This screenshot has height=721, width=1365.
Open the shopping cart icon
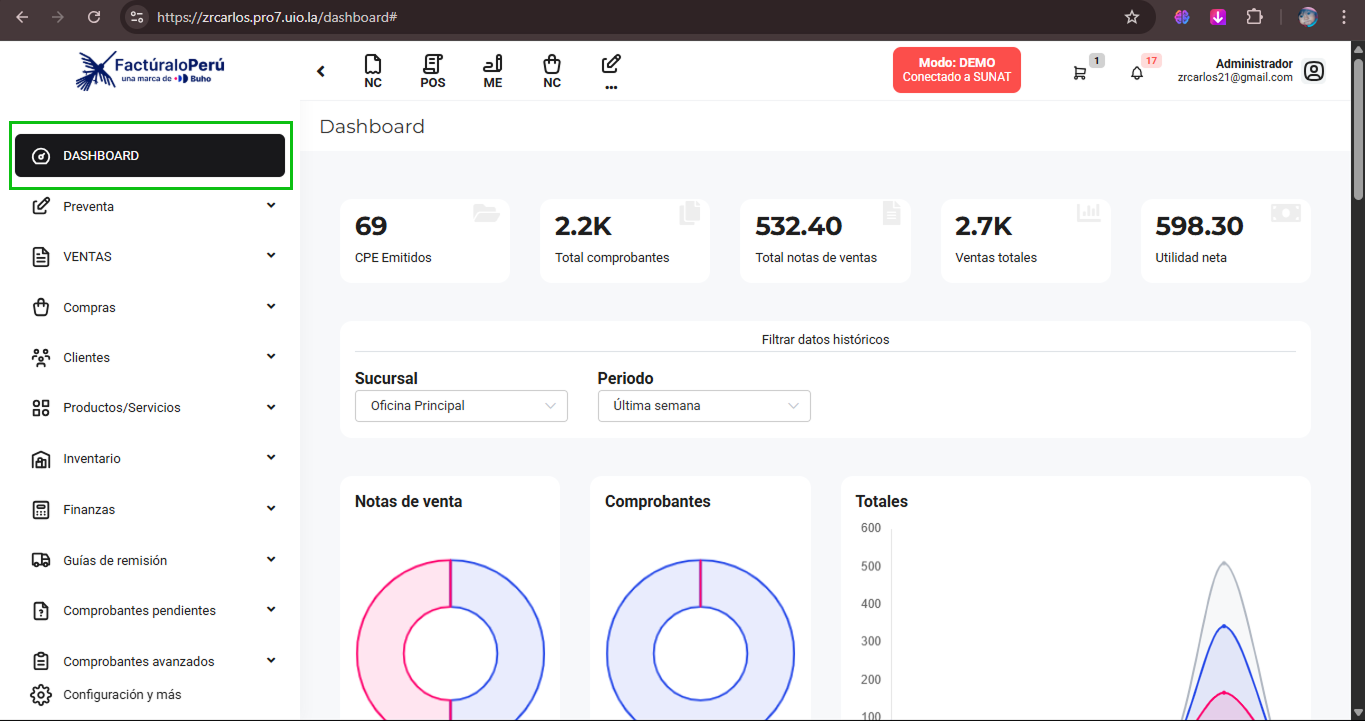click(1080, 73)
